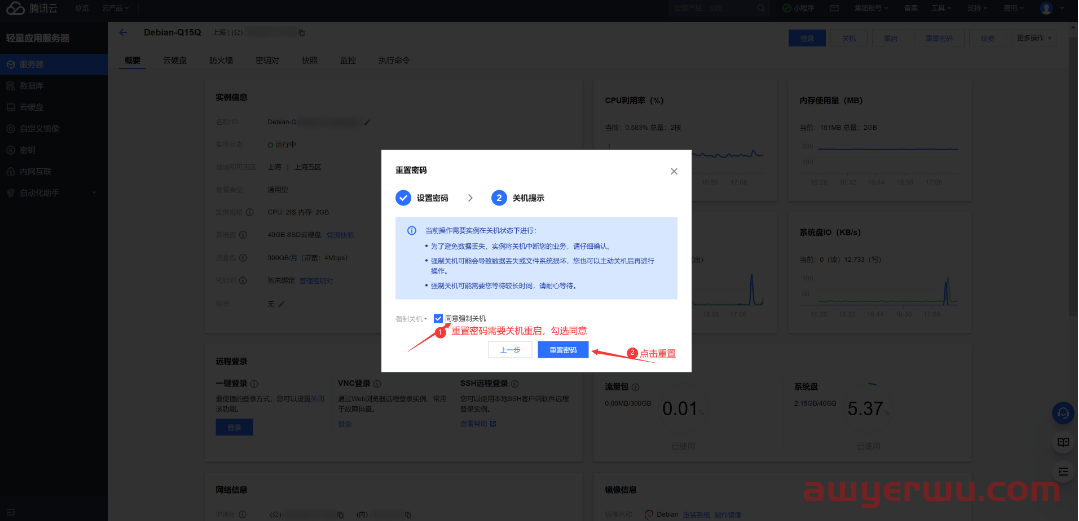Click the 上一步 button in dialog
This screenshot has width=1079, height=521.
pos(510,350)
